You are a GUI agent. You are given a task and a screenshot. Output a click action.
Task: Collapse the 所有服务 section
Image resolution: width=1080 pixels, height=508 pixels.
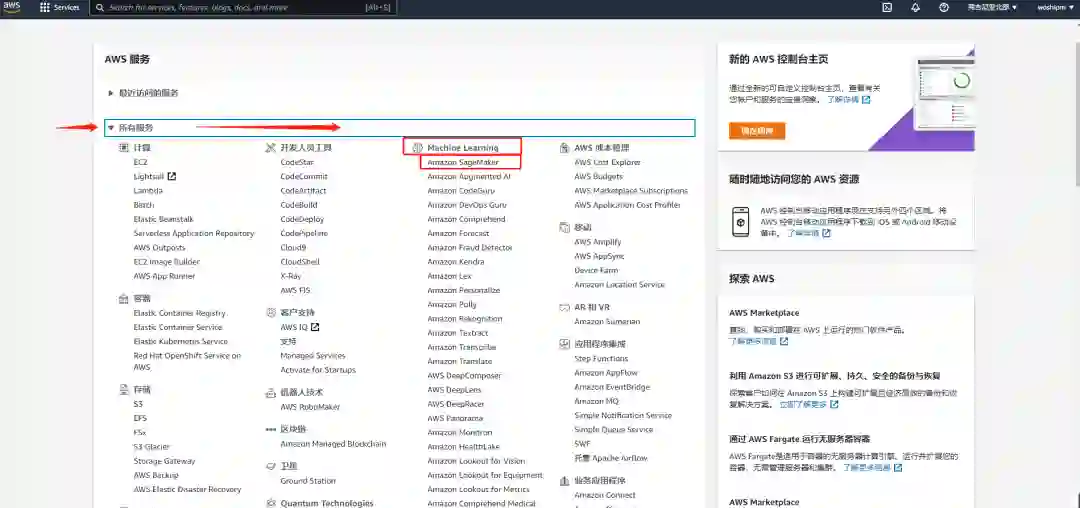(x=399, y=128)
